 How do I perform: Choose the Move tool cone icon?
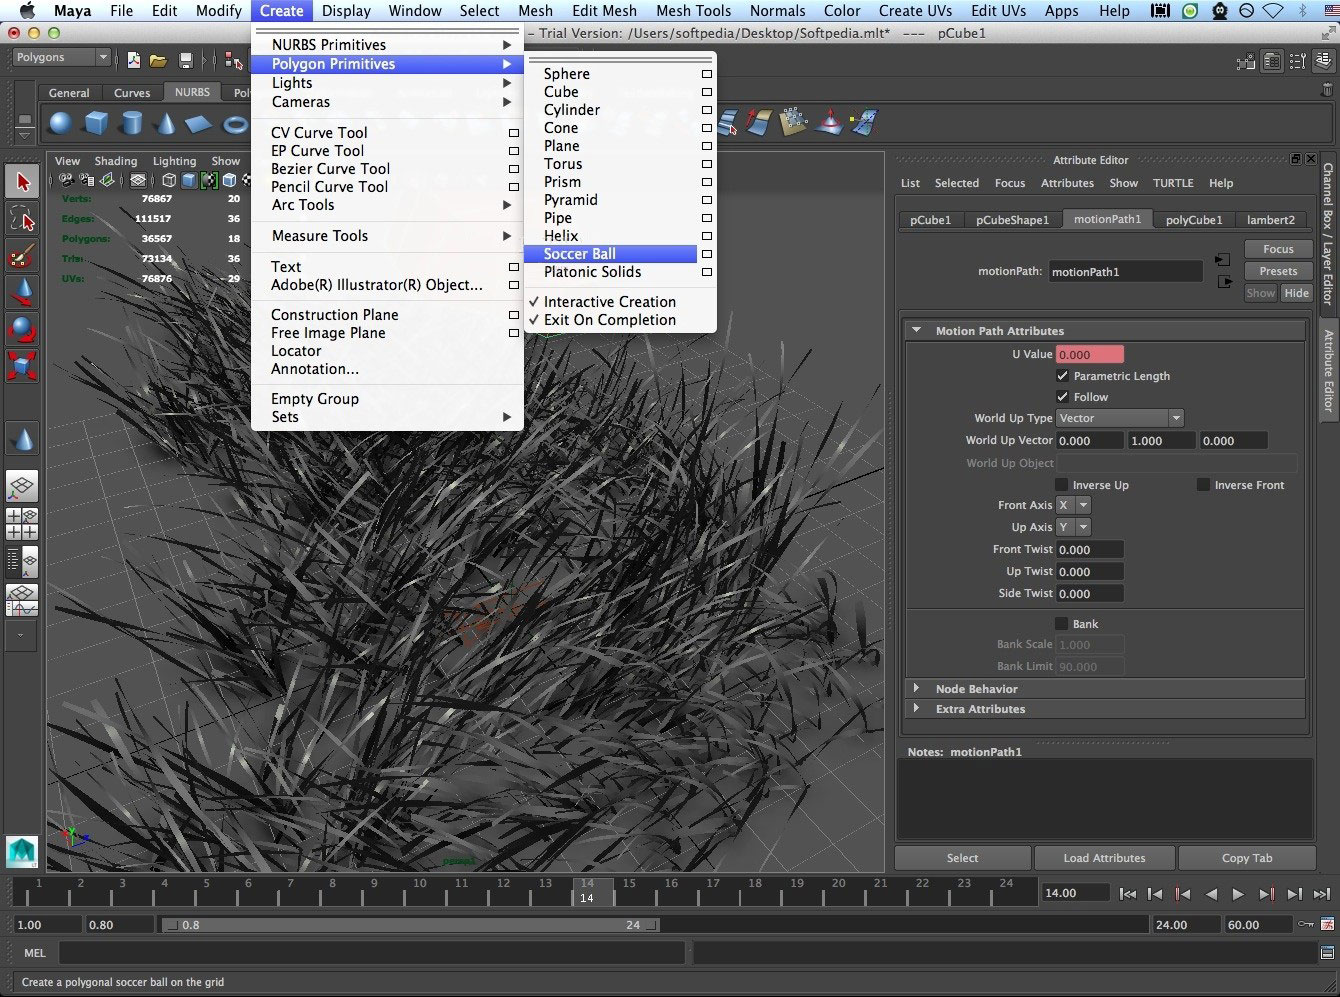click(22, 292)
